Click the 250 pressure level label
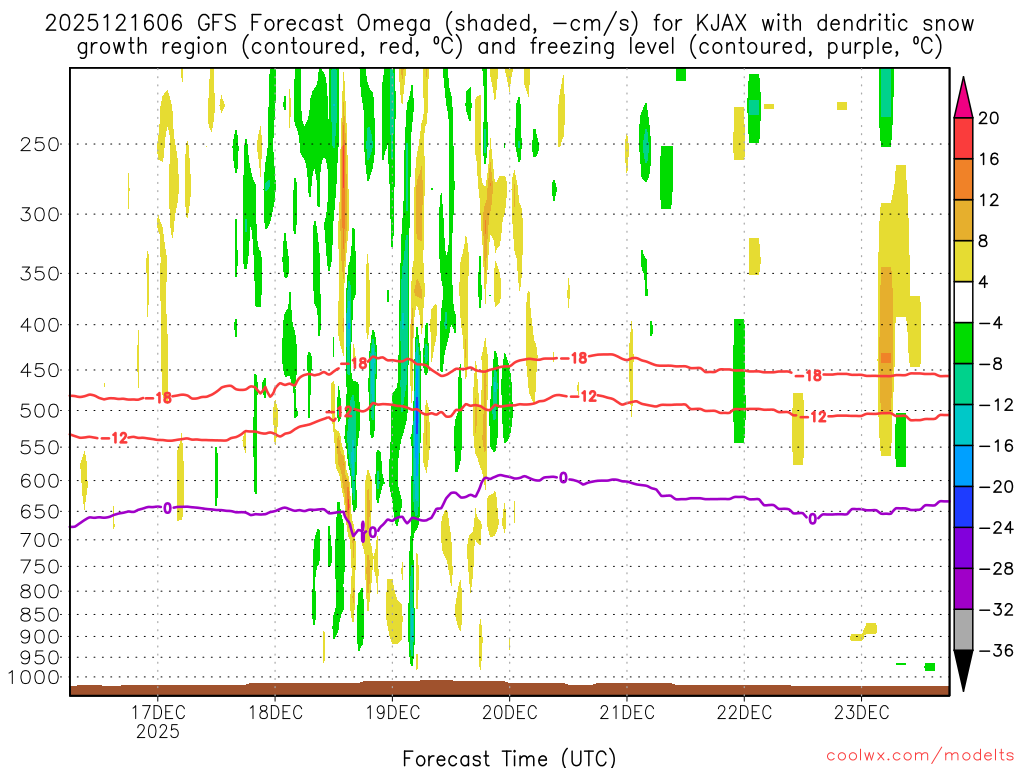This screenshot has width=1024, height=768. (40, 144)
